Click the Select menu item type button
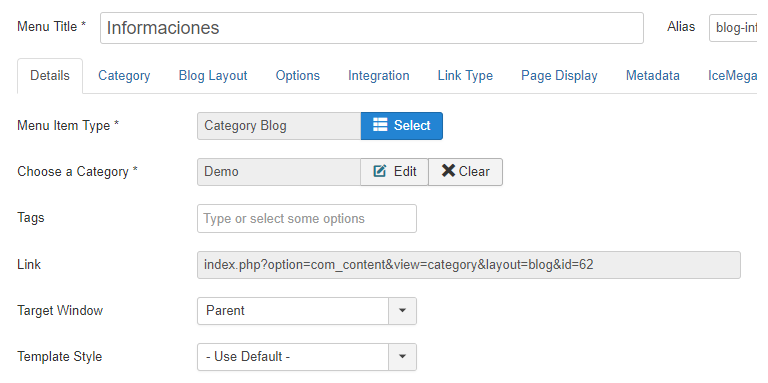Image resolution: width=768 pixels, height=383 pixels. coord(402,126)
